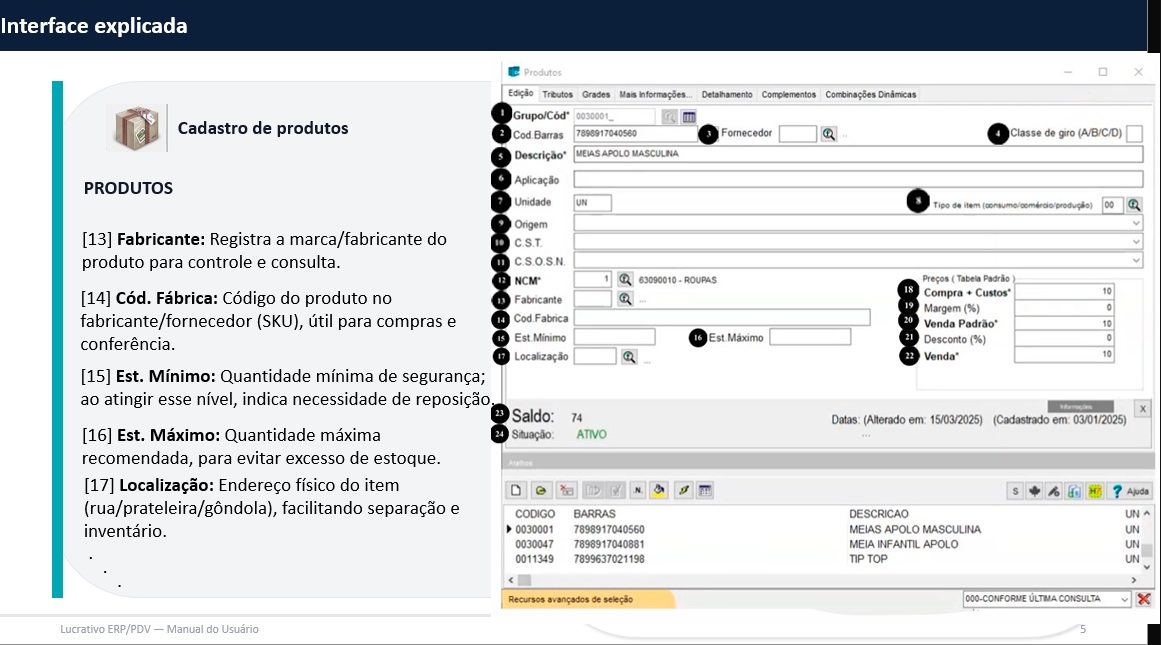The width and height of the screenshot is (1161, 645).
Task: Click the Fabricante search magnifier
Action: pos(625,299)
